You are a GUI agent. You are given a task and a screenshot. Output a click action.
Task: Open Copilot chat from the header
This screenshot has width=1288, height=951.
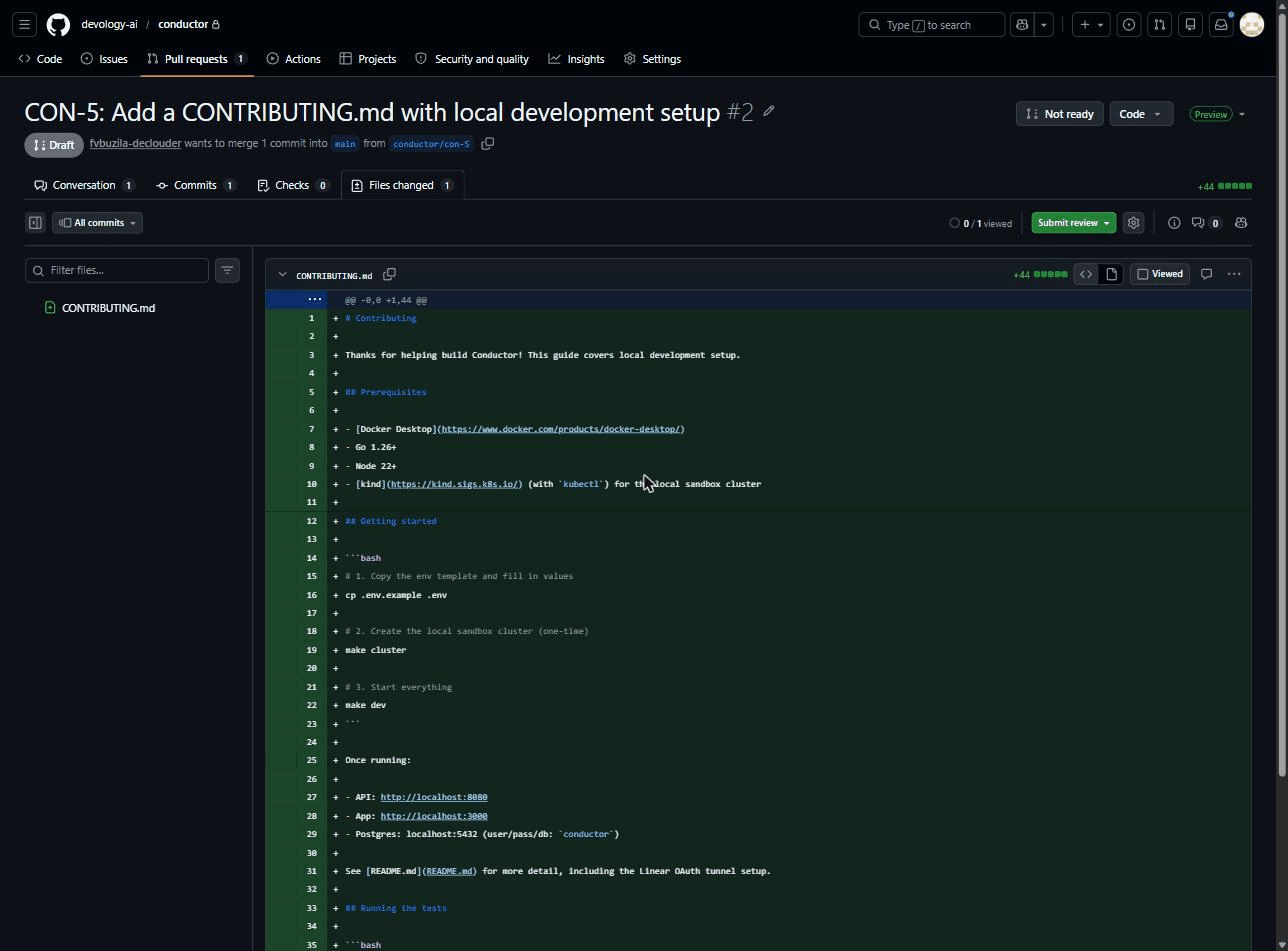[x=1022, y=24]
